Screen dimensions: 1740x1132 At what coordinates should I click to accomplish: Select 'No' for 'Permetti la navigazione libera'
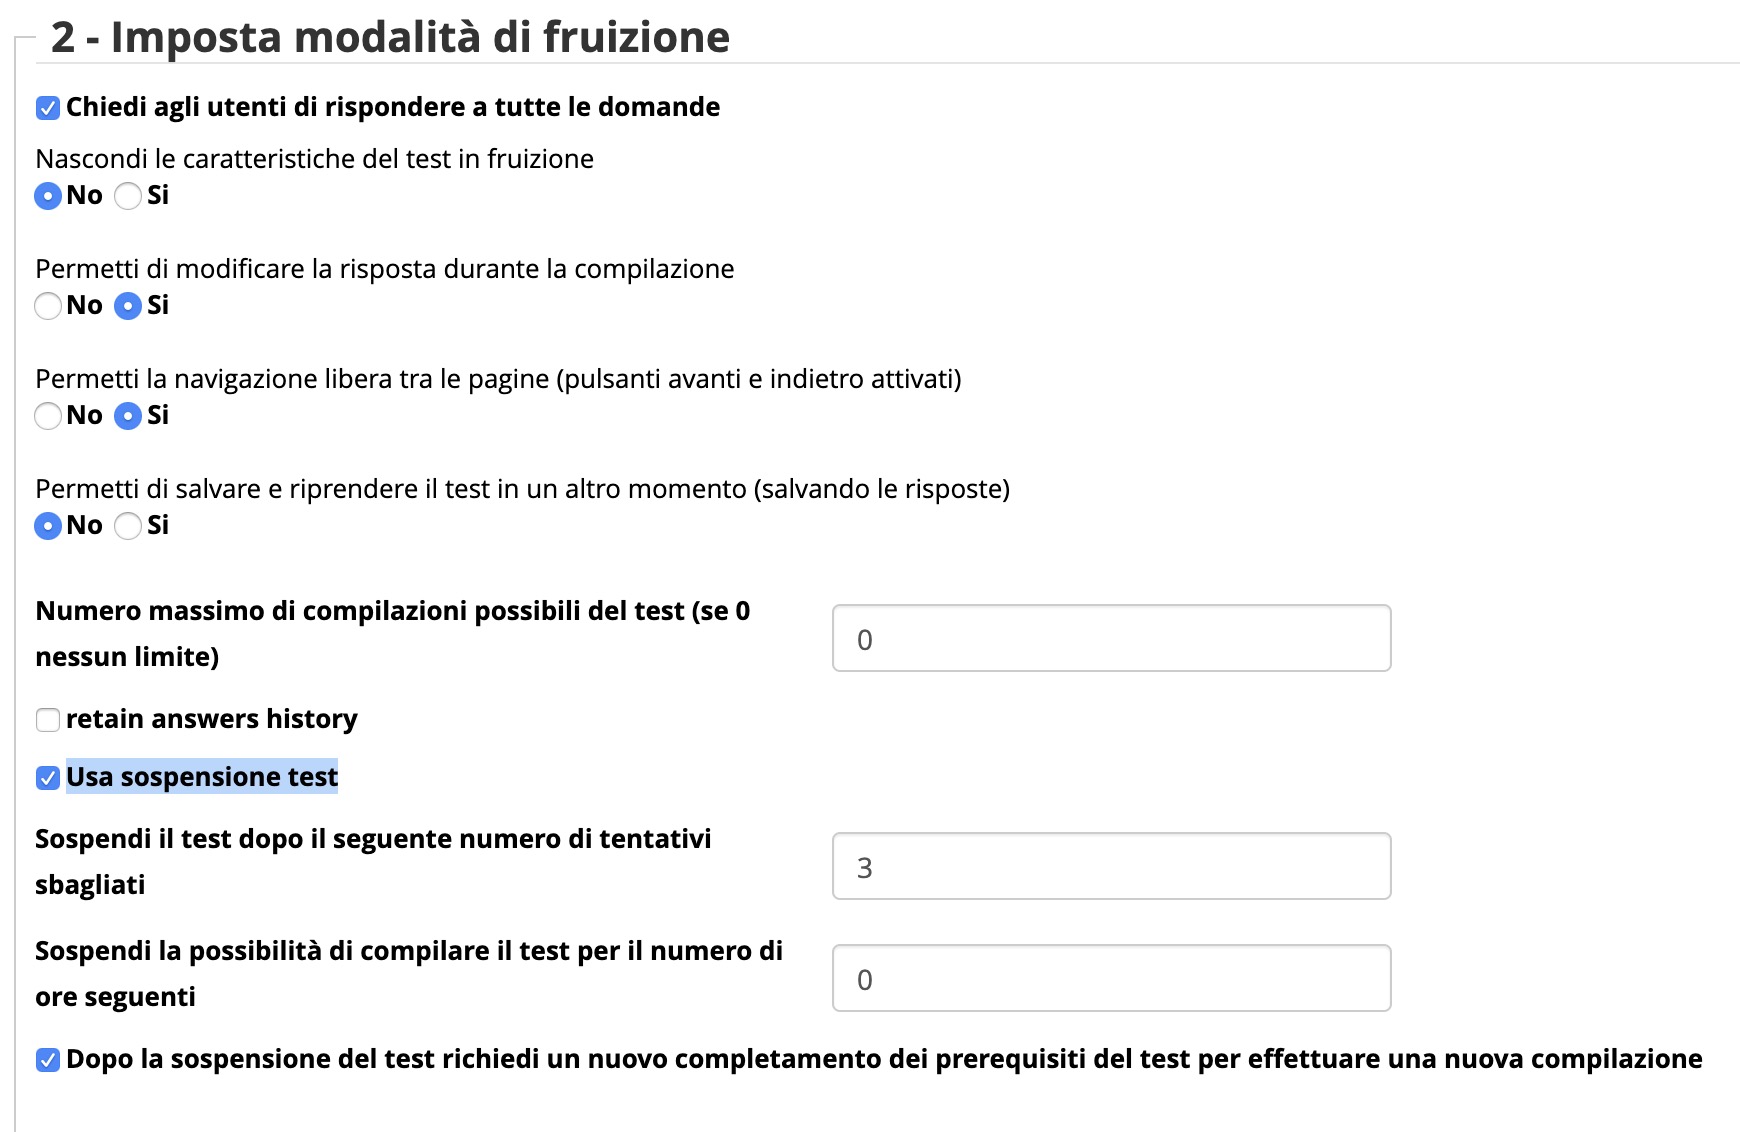pos(47,416)
